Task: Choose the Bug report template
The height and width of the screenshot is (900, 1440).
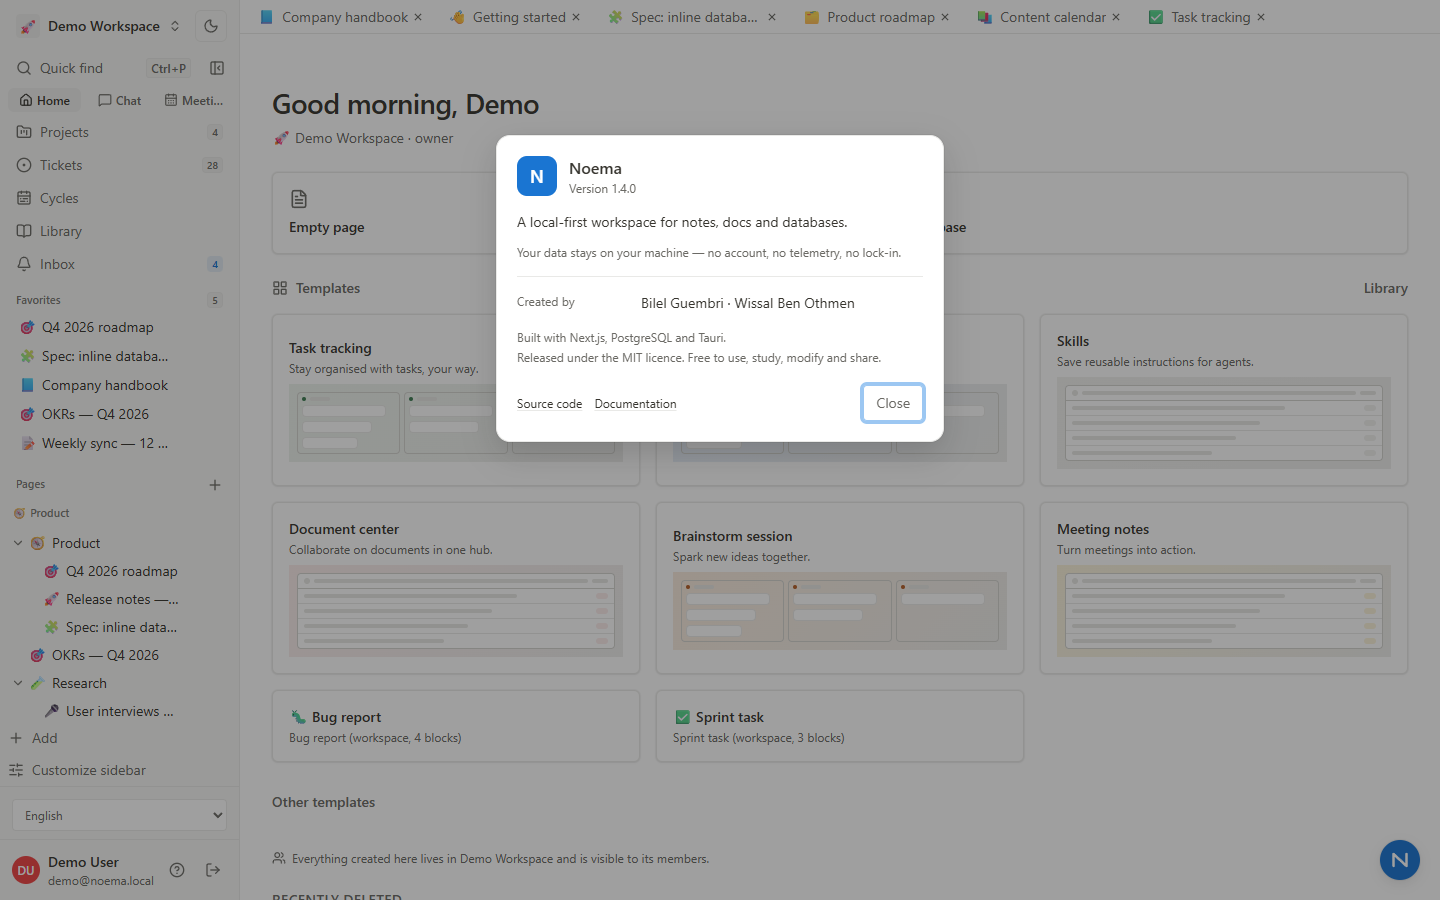Action: pyautogui.click(x=456, y=726)
